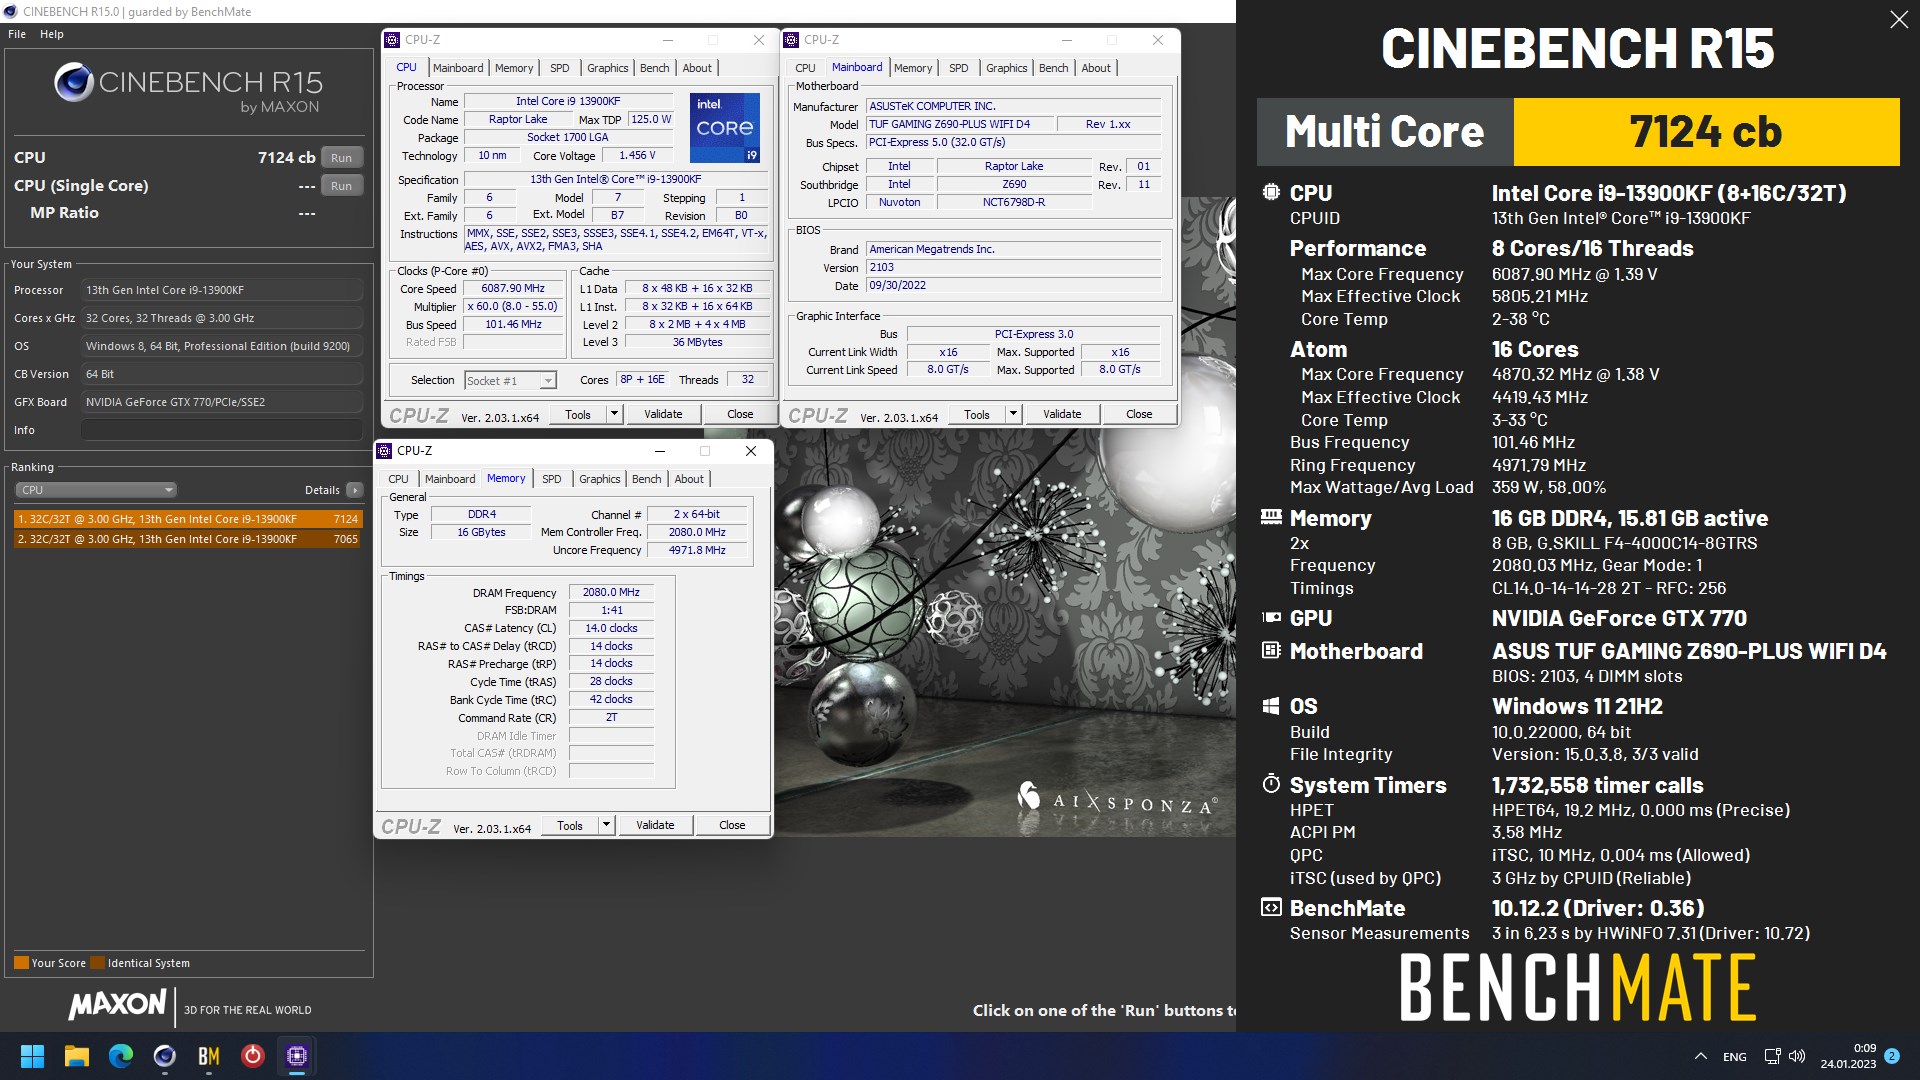Click the Windows Start button
Viewport: 1920px width, 1080px height.
tap(33, 1056)
